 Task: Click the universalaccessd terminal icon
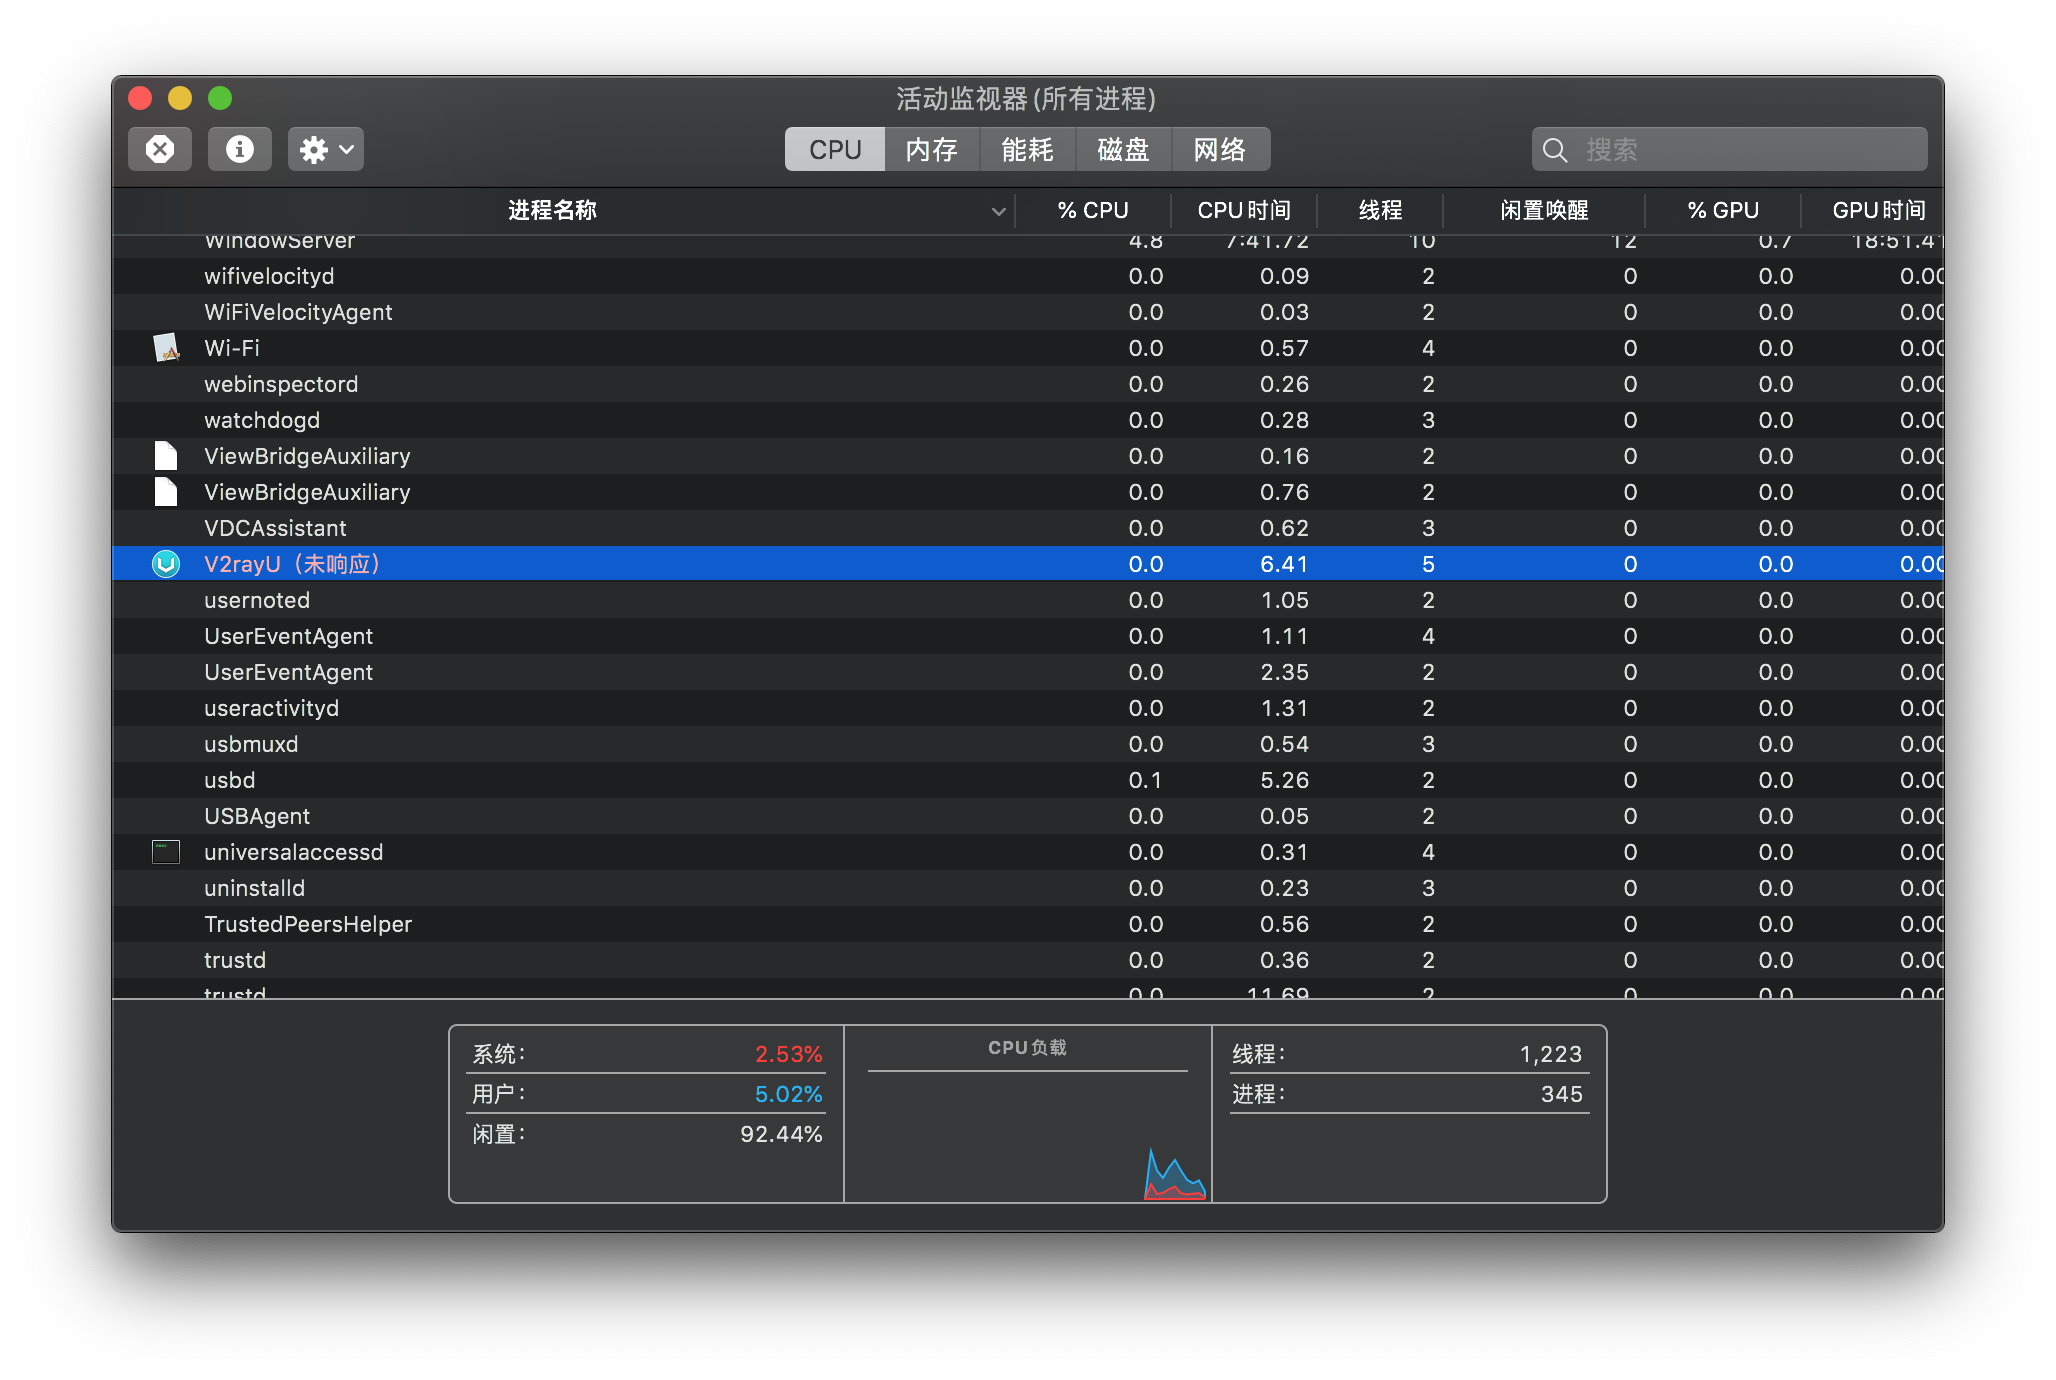coord(166,852)
